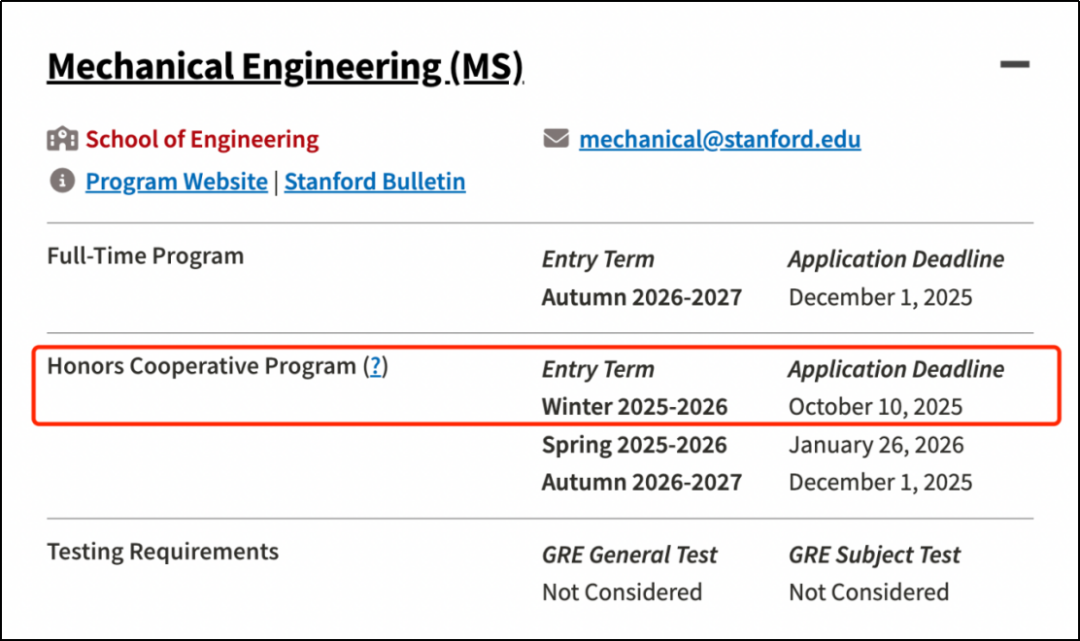This screenshot has width=1080, height=641.
Task: Click the Honors Cooperative Program label
Action: point(202,367)
